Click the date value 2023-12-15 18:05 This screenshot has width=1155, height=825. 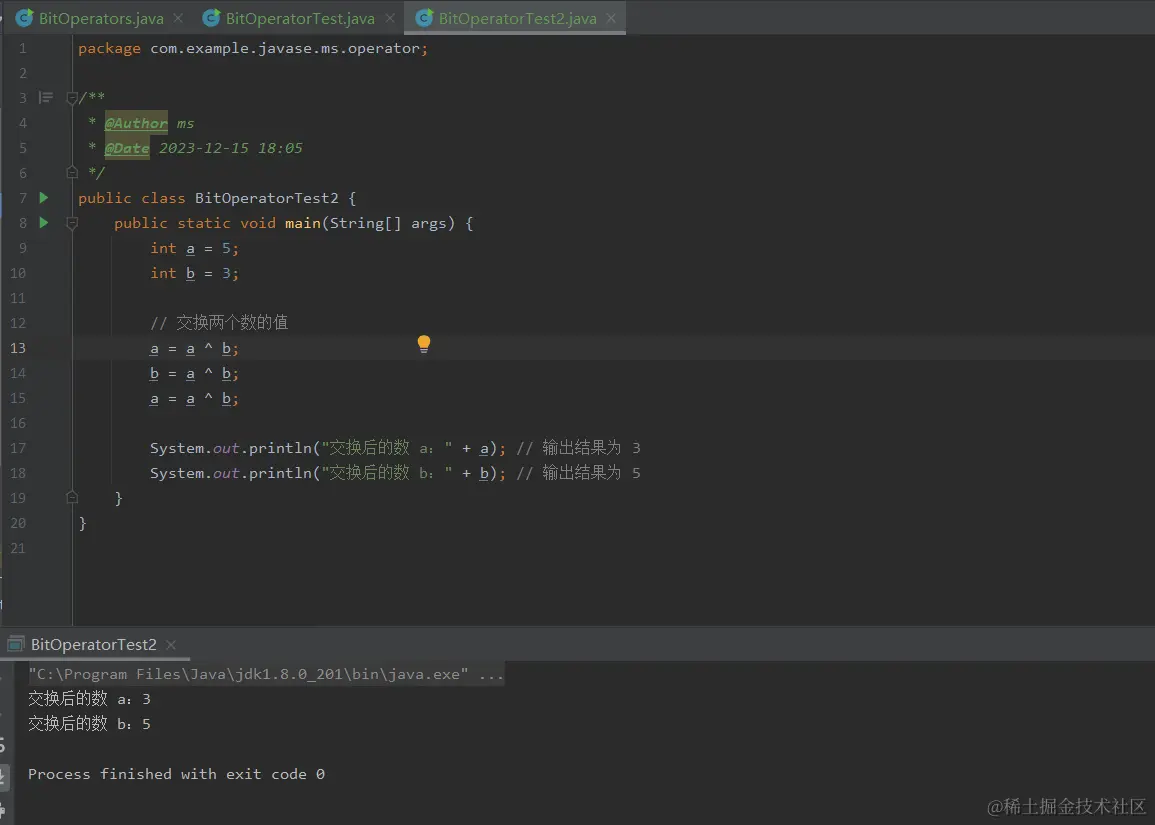pos(231,148)
